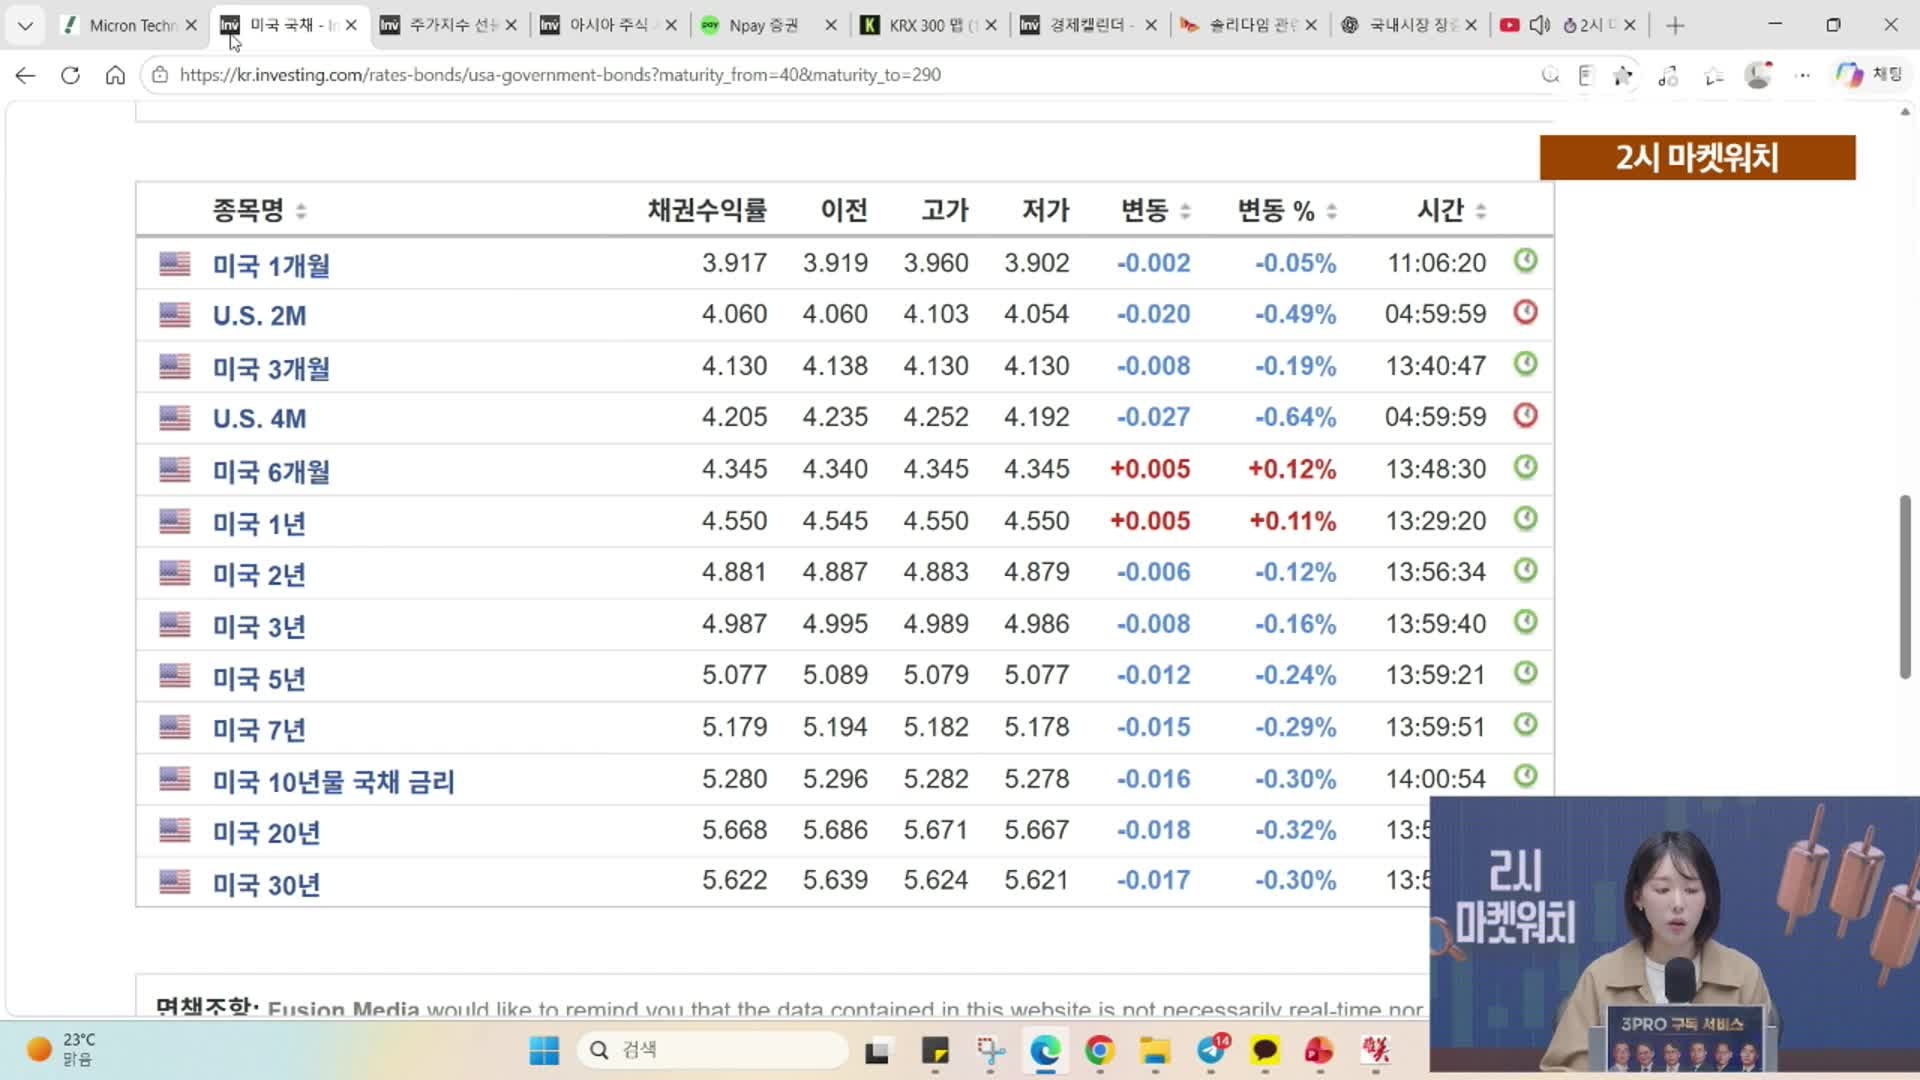
Task: Click the browser address bar URL
Action: click(x=560, y=75)
